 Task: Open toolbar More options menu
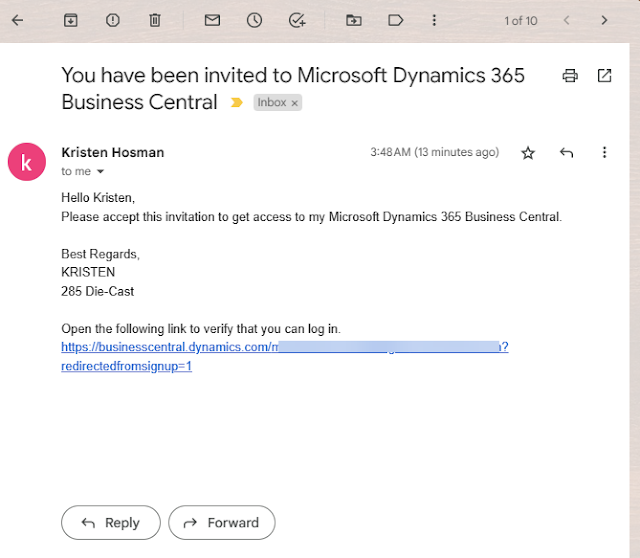coord(434,20)
